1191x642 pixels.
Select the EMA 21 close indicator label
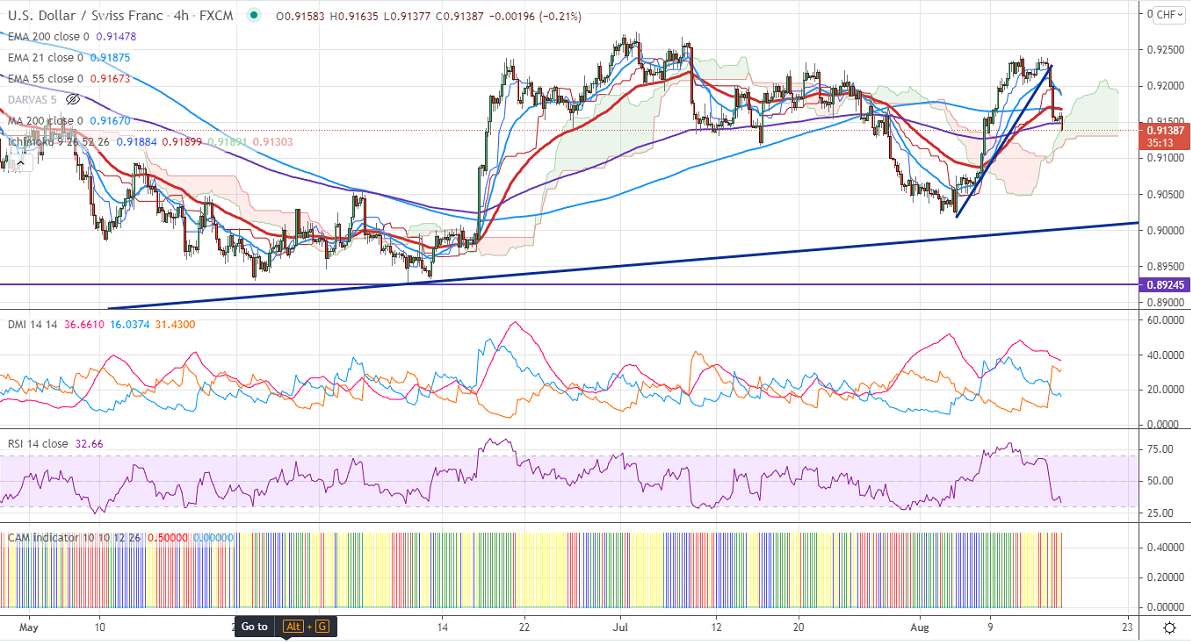pos(46,58)
